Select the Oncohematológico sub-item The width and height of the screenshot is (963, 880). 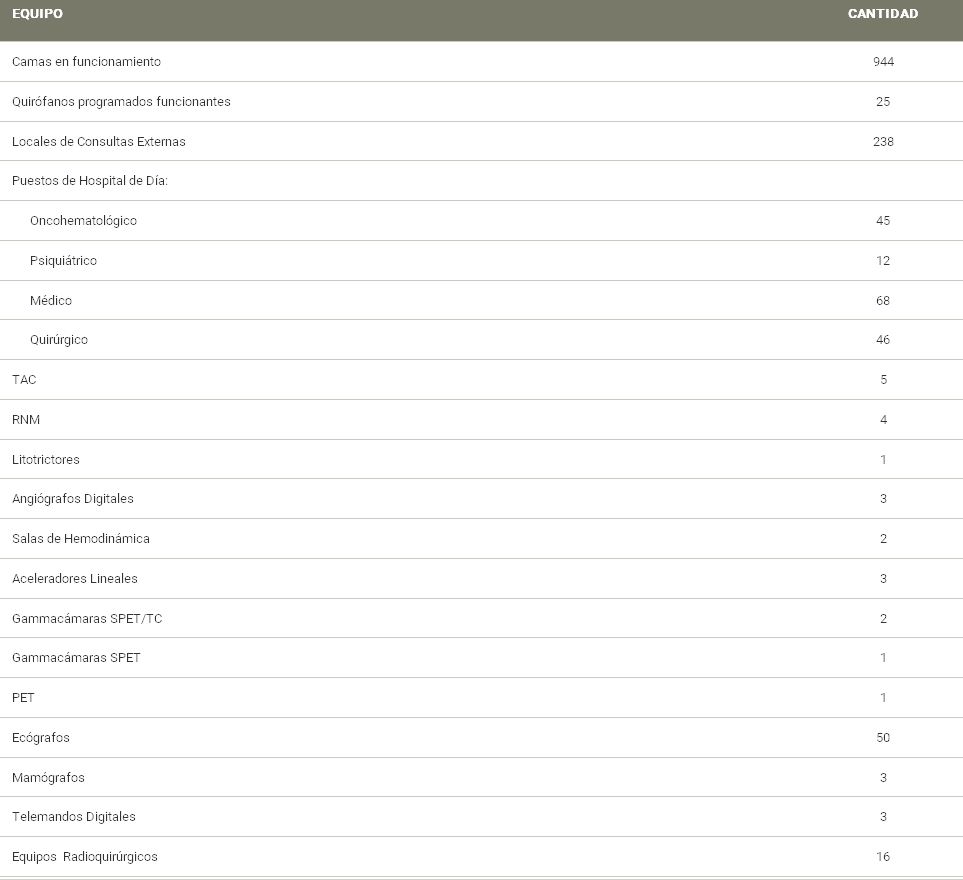pos(83,221)
